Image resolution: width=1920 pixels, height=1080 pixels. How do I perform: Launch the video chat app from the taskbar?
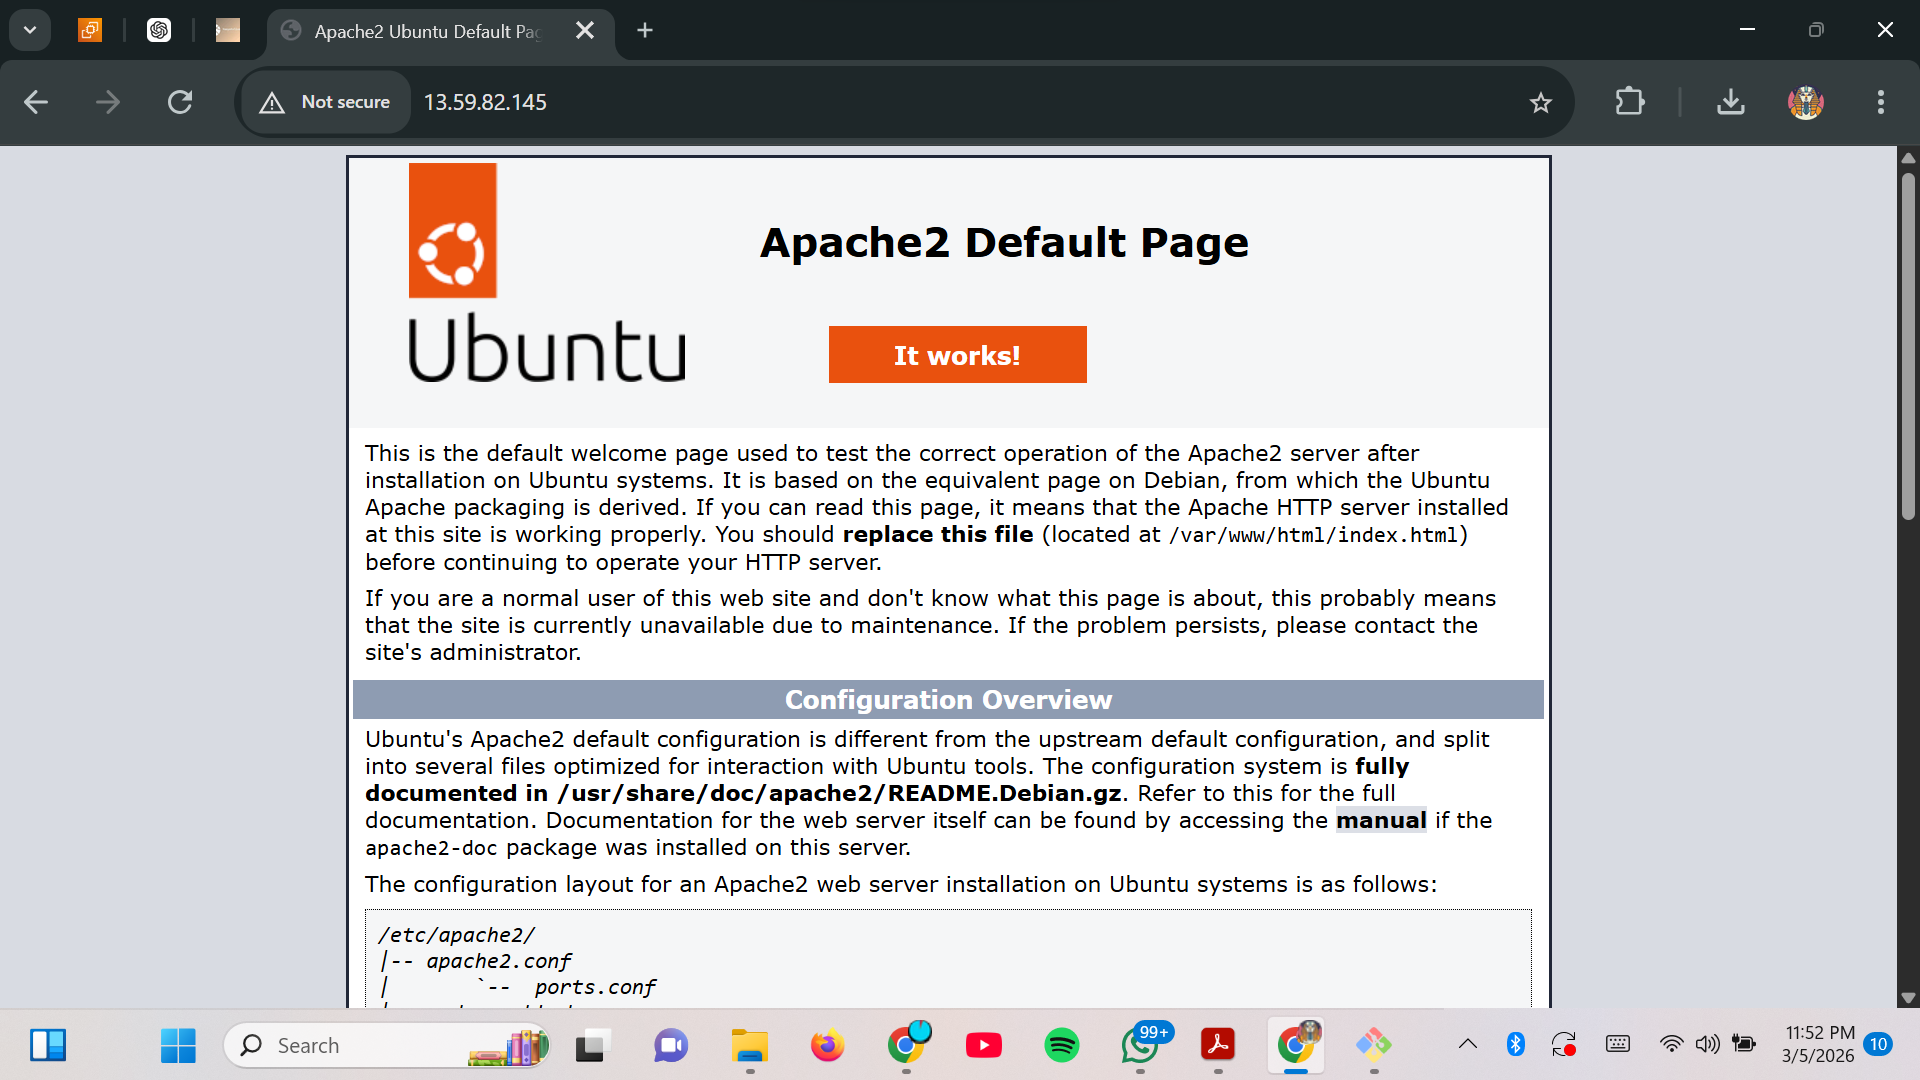pyautogui.click(x=670, y=1045)
